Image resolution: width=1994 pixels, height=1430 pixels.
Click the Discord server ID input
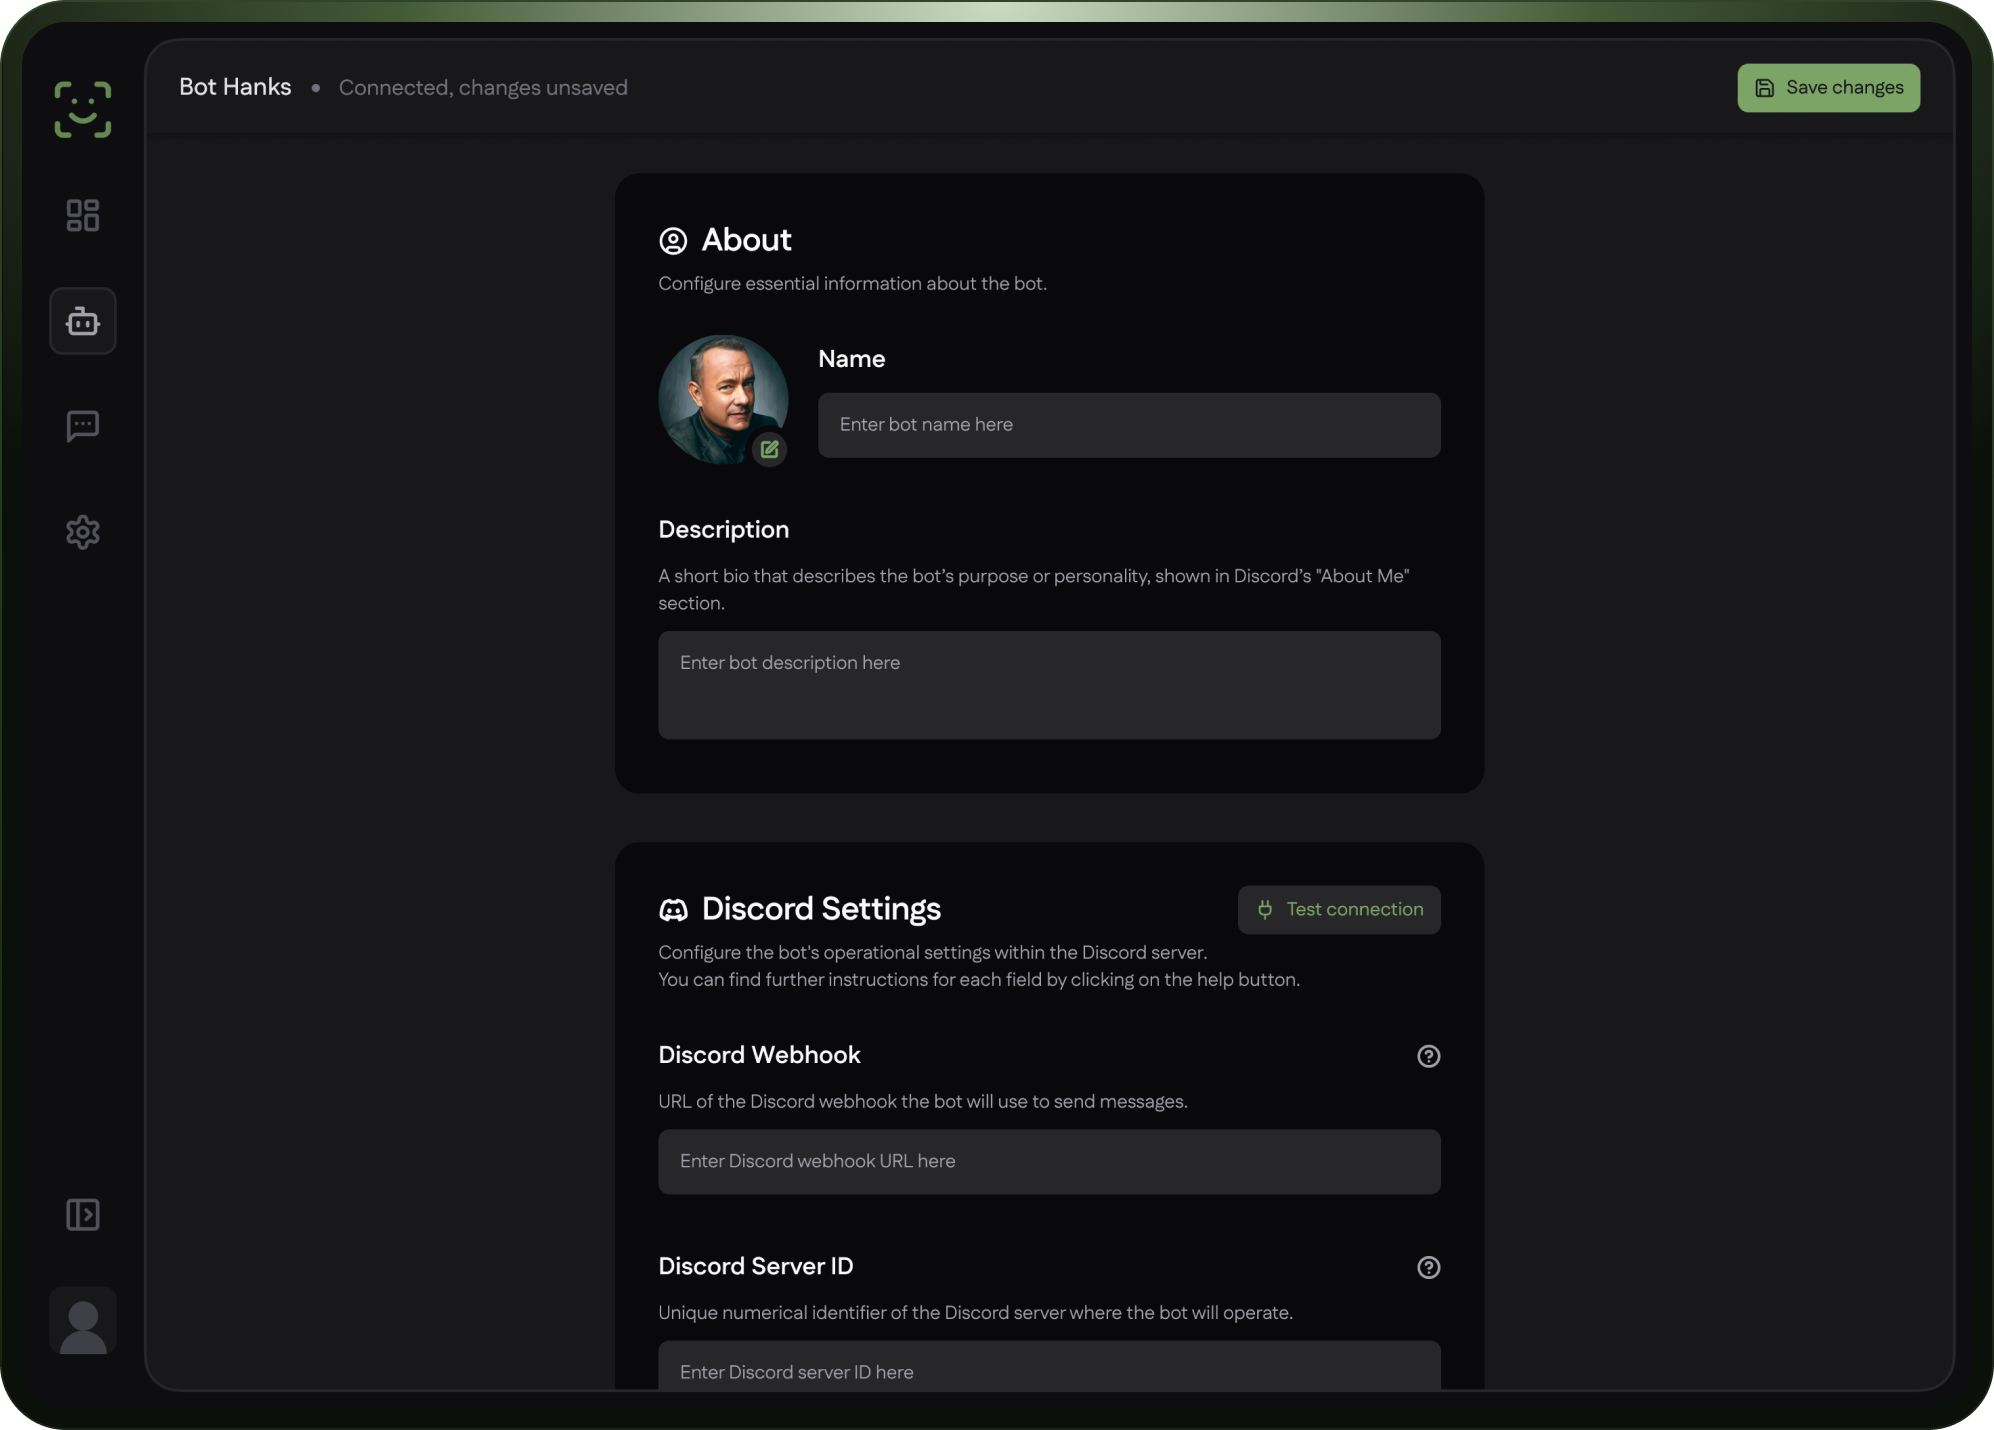(x=1049, y=1368)
